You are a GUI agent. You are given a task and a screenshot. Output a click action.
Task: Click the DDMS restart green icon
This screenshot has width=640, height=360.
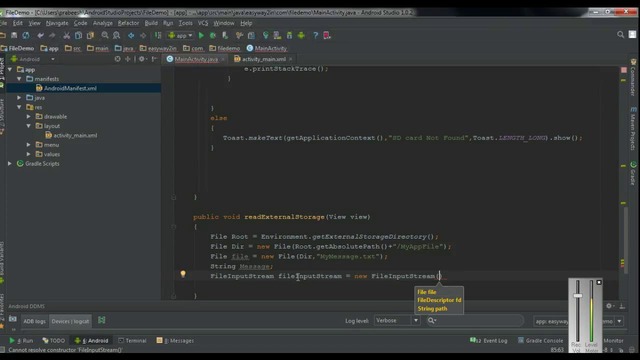pyautogui.click(x=102, y=320)
